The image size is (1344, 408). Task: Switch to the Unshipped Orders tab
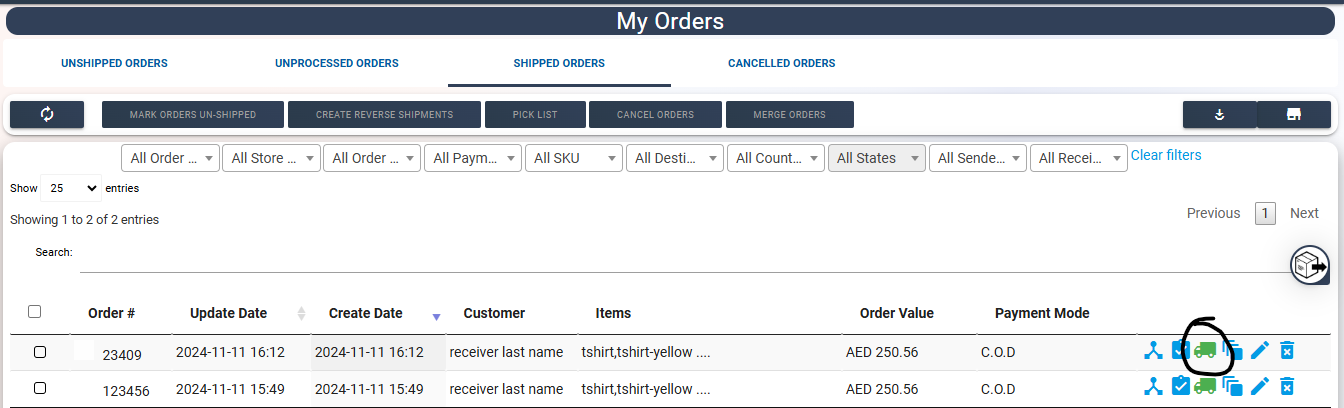(114, 63)
